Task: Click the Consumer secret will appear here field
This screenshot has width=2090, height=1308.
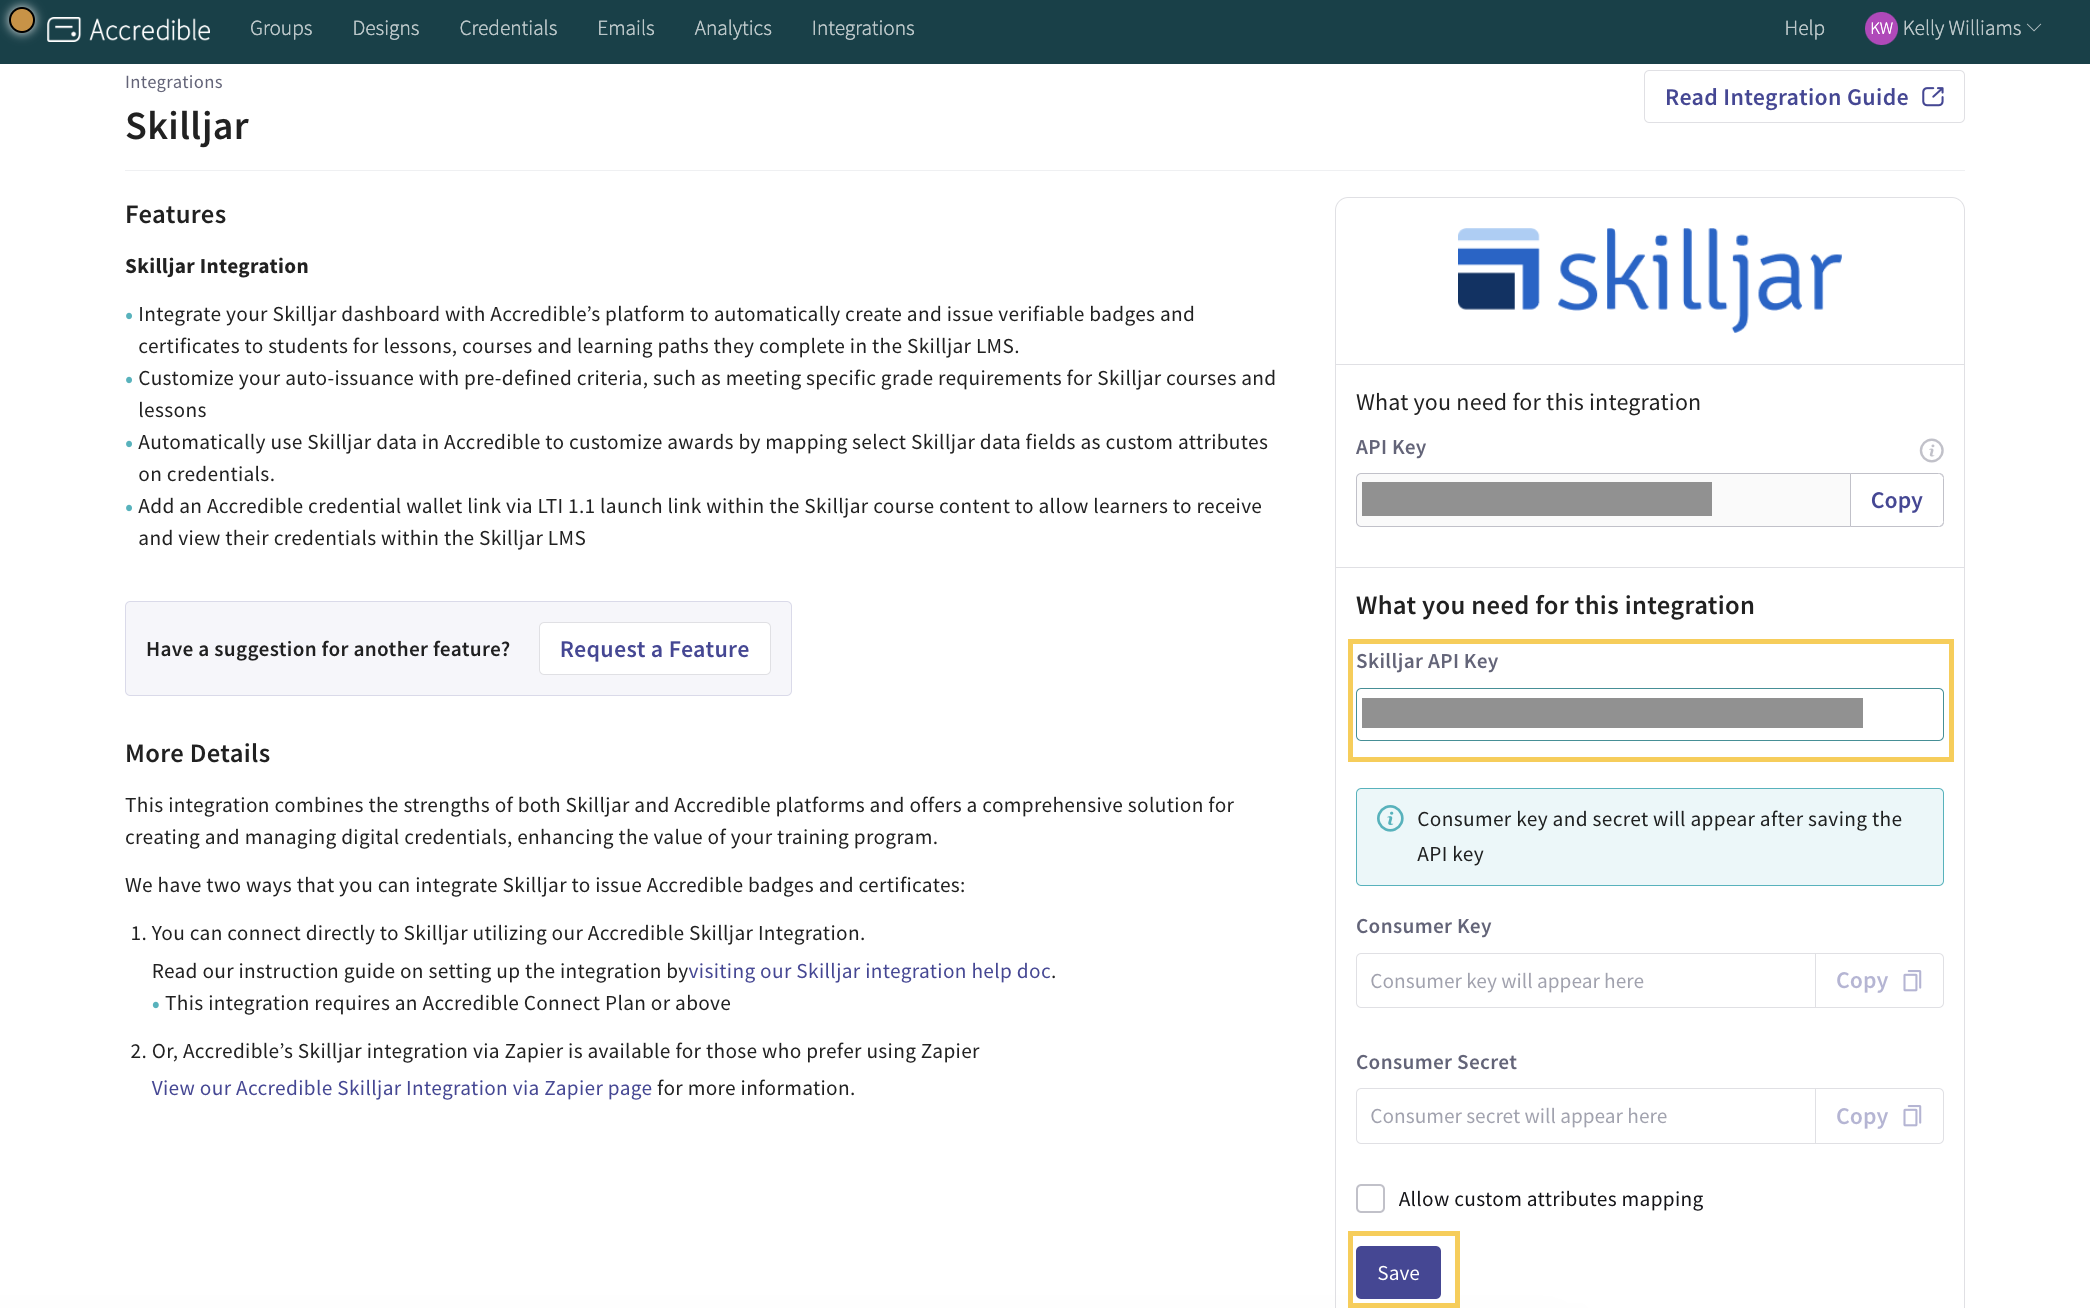Action: click(x=1585, y=1116)
